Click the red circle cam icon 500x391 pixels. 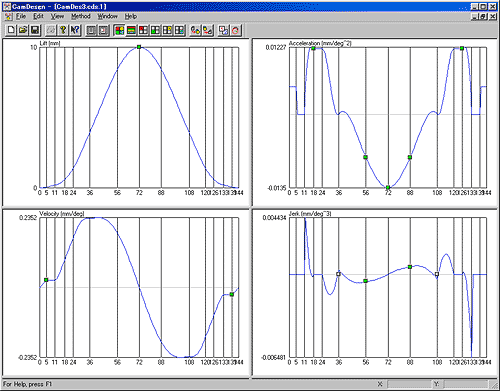pyautogui.click(x=235, y=30)
